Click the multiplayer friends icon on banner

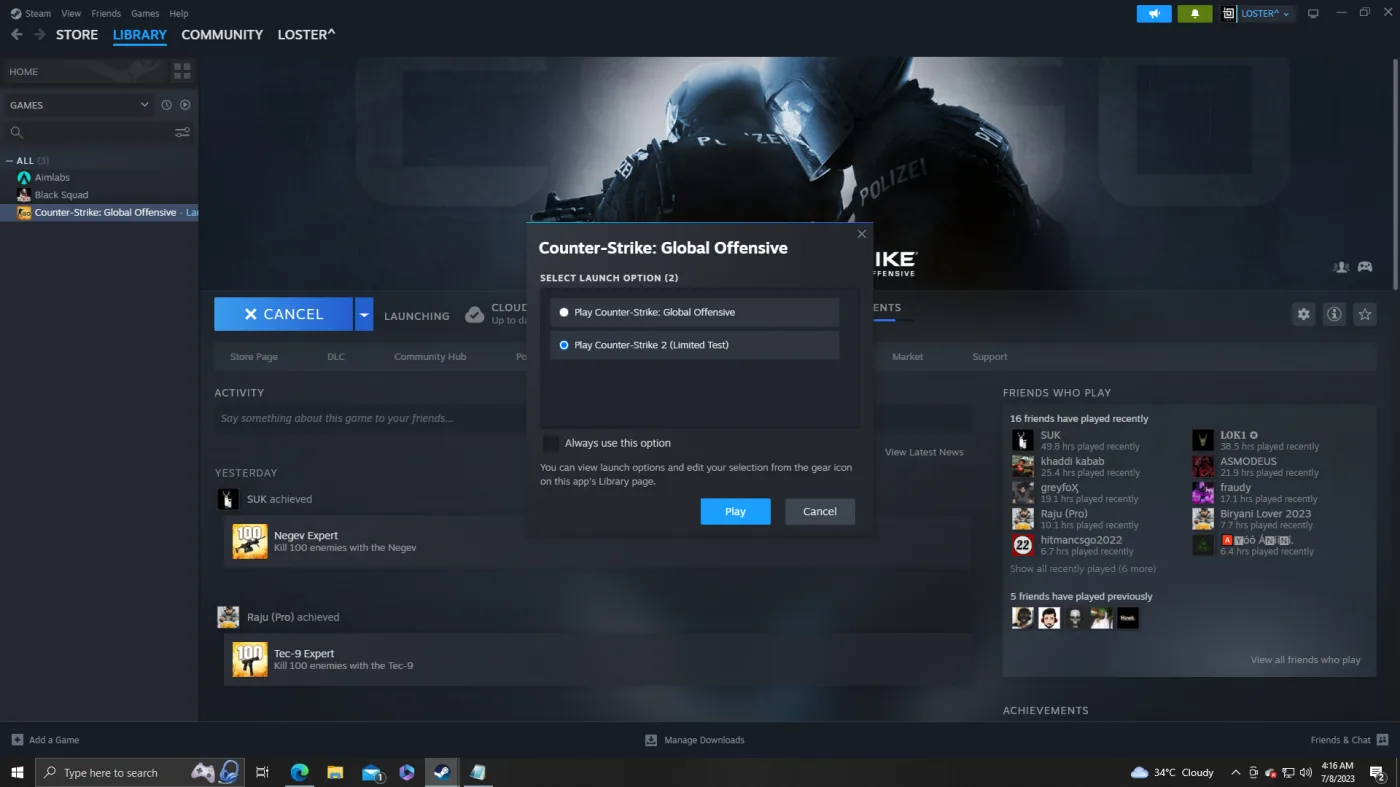point(1341,267)
